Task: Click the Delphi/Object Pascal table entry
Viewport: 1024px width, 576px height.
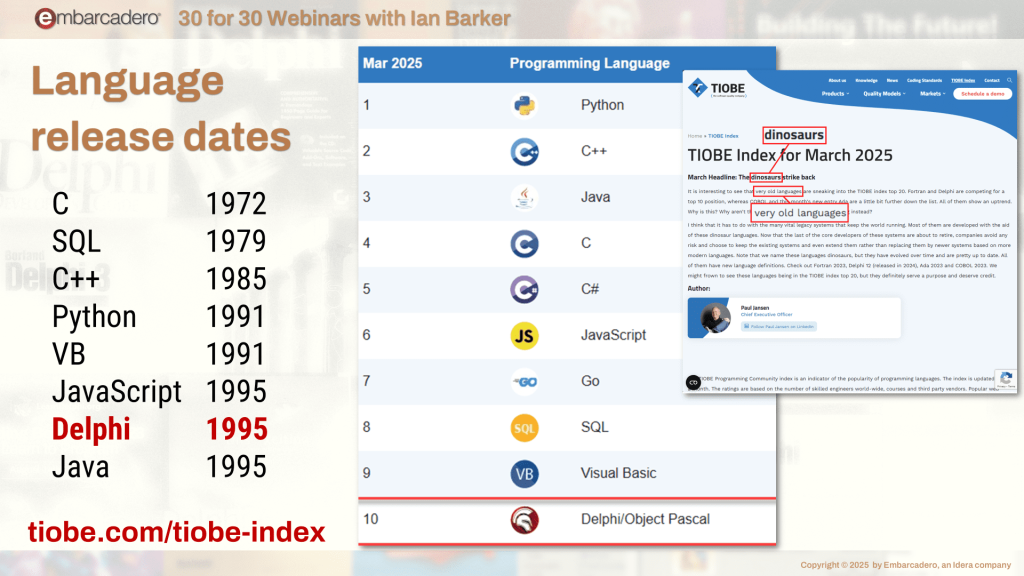Action: coord(645,519)
